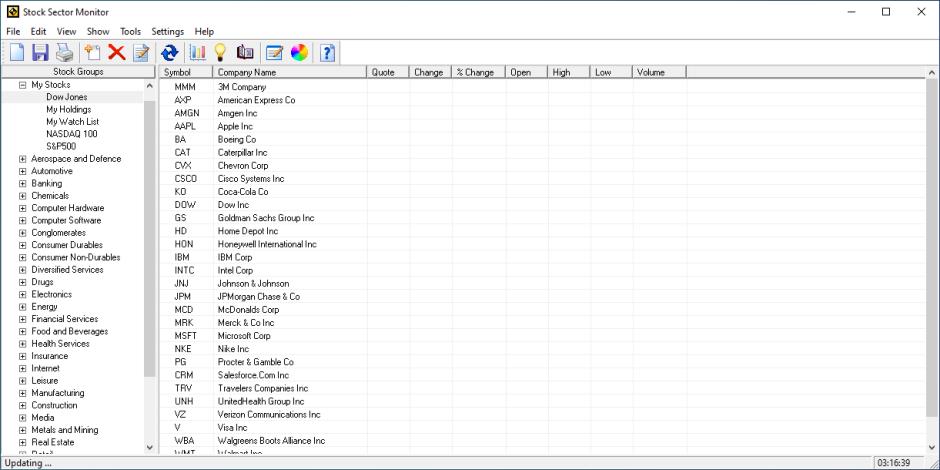
Task: Select the JPMorgan Chase & Co row
Action: [543, 297]
